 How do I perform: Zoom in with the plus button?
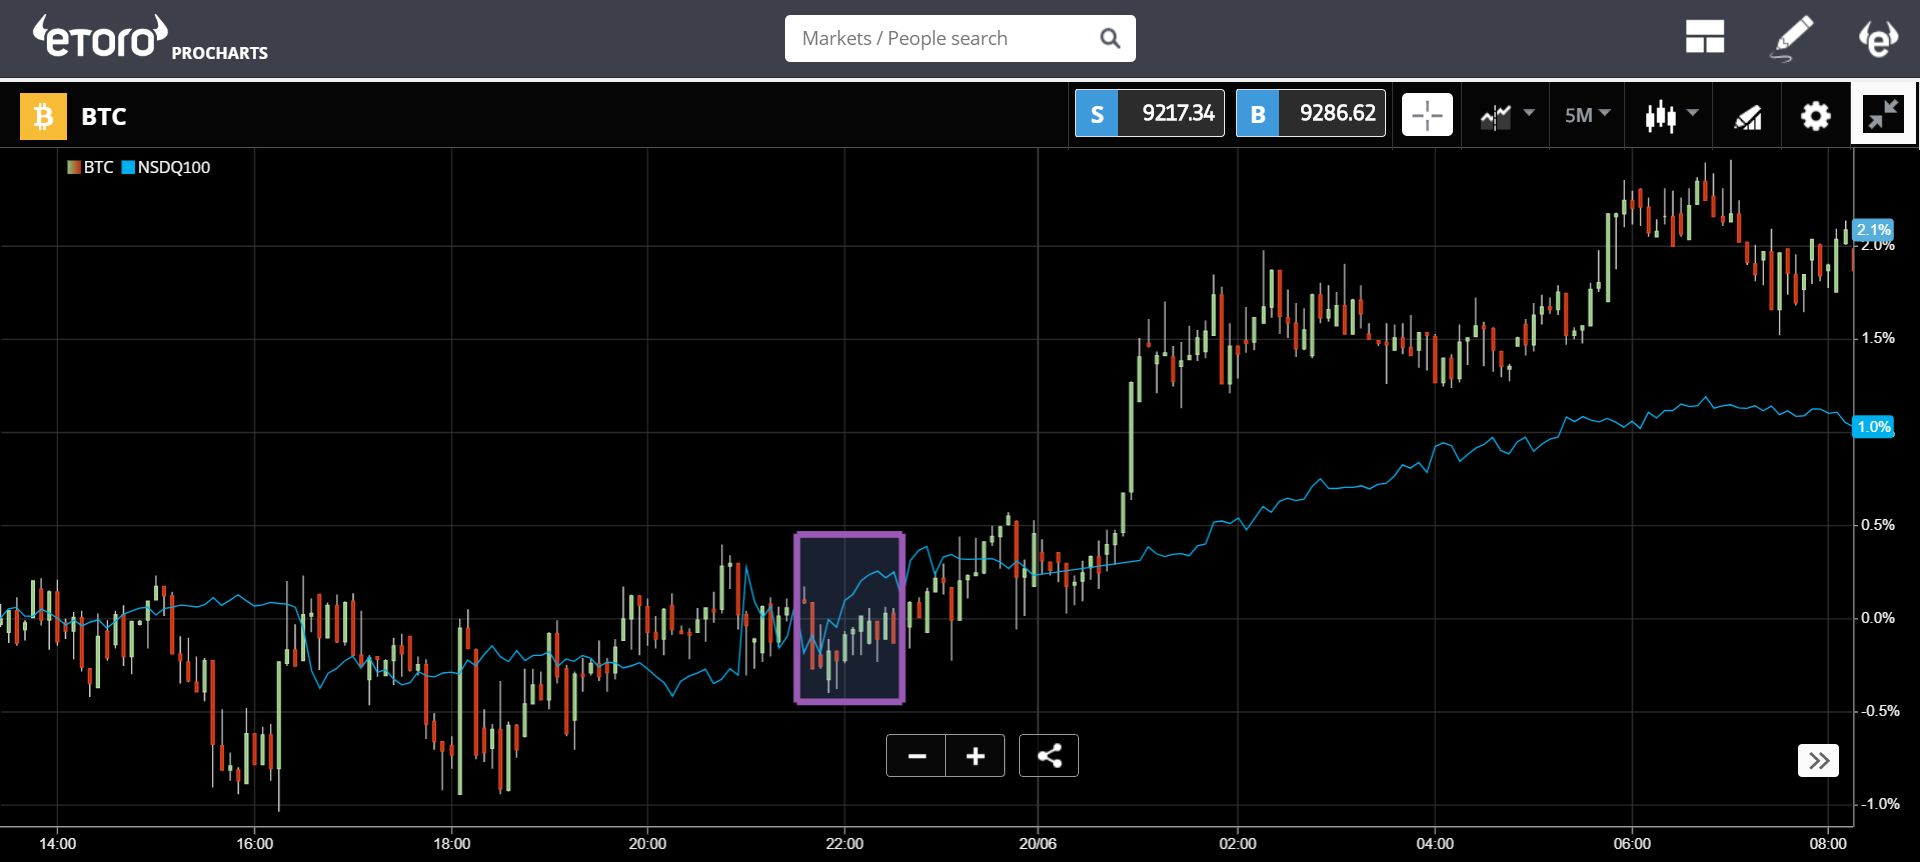tap(975, 756)
